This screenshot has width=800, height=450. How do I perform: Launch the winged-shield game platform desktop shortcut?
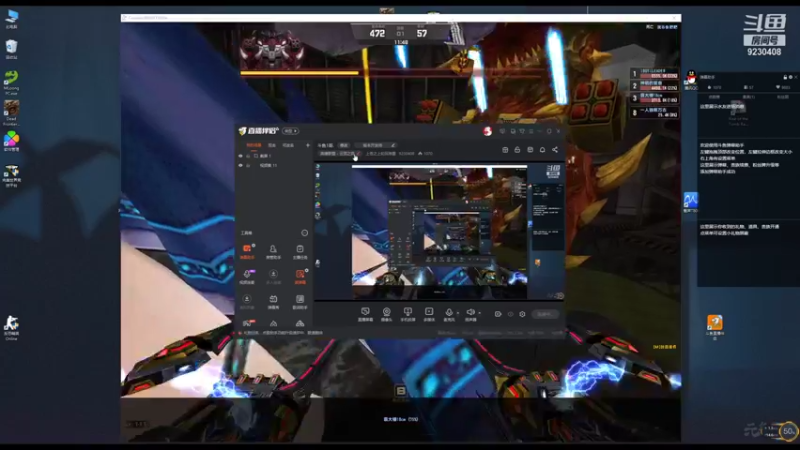click(x=11, y=176)
